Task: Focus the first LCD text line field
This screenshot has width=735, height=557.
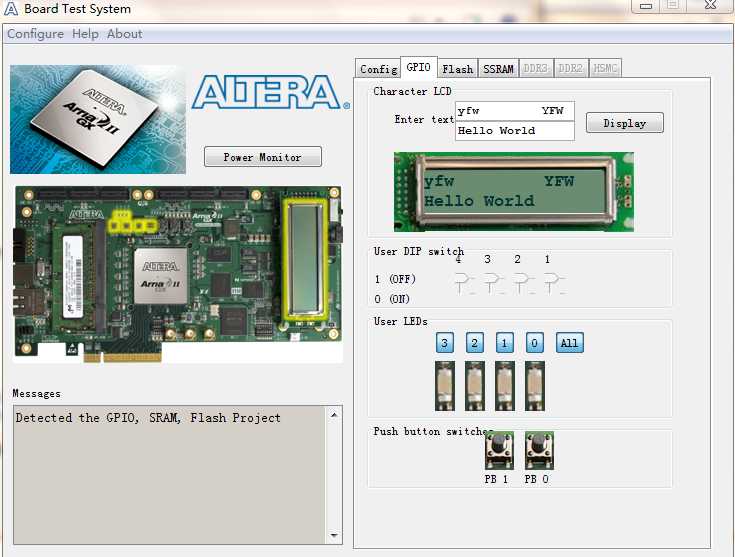Action: 515,111
